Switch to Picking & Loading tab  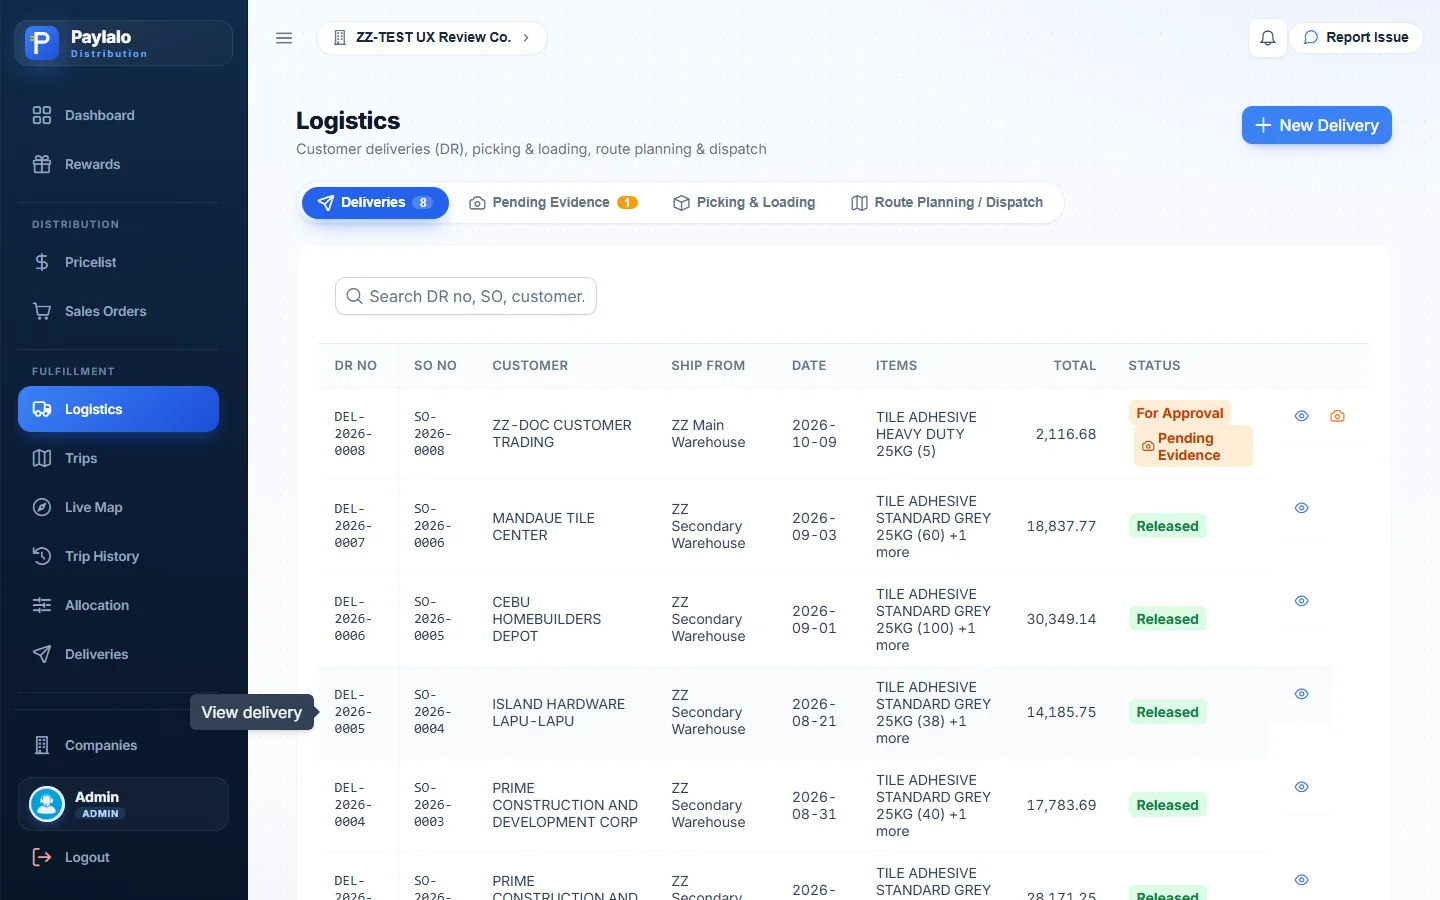click(x=744, y=203)
